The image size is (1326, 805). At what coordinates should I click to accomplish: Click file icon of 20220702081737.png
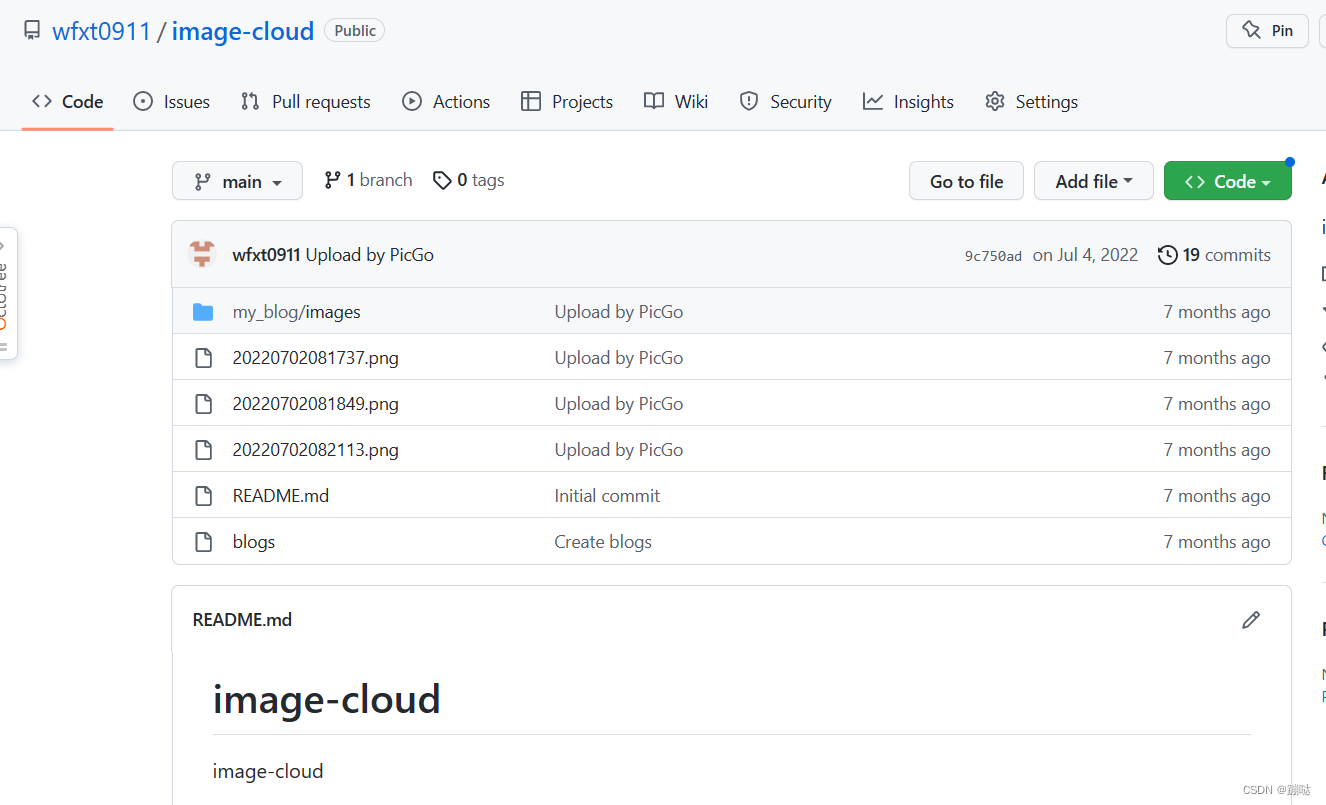203,358
